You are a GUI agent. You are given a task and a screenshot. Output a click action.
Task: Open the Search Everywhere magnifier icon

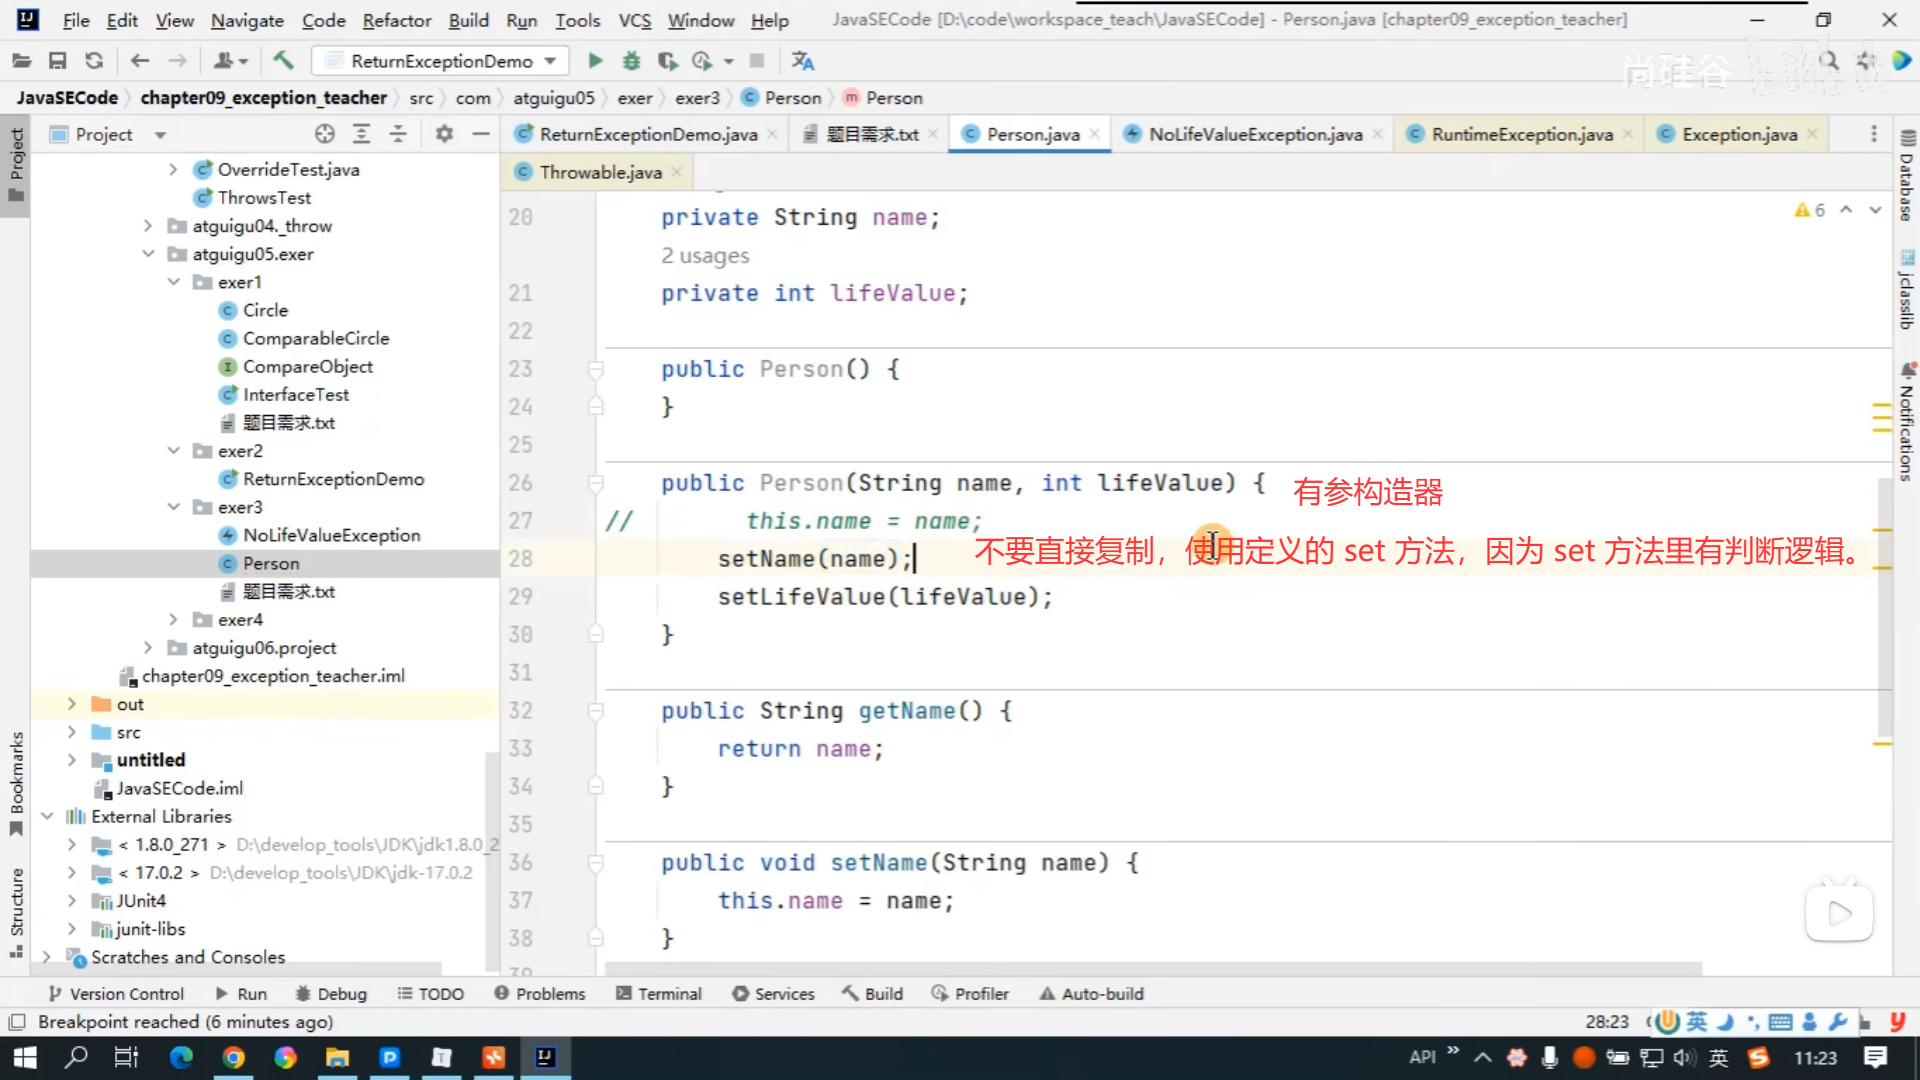click(x=1828, y=61)
